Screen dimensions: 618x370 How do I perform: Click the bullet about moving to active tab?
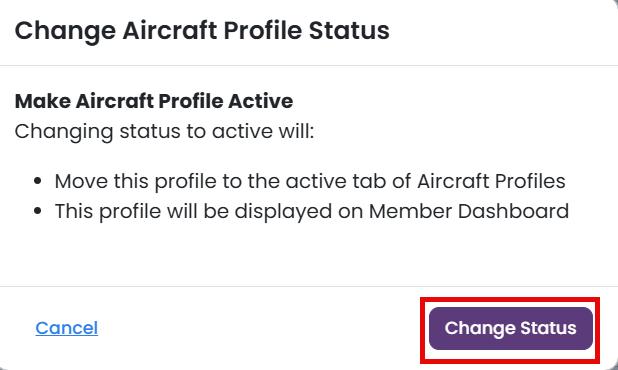(310, 181)
